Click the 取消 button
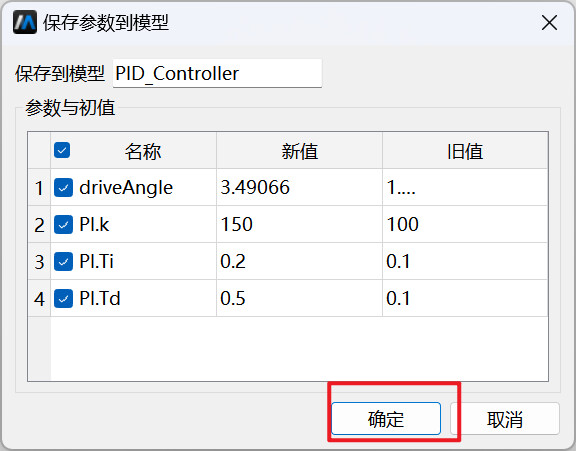This screenshot has width=576, height=451. [x=505, y=419]
